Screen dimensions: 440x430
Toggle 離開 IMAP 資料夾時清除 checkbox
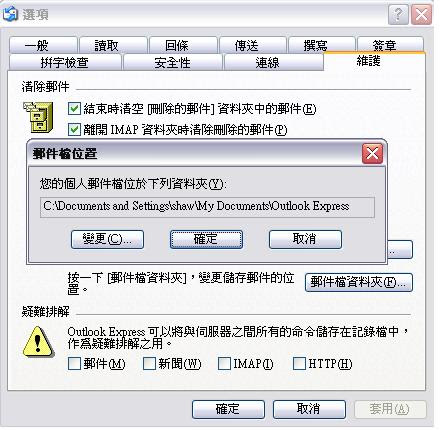point(74,129)
